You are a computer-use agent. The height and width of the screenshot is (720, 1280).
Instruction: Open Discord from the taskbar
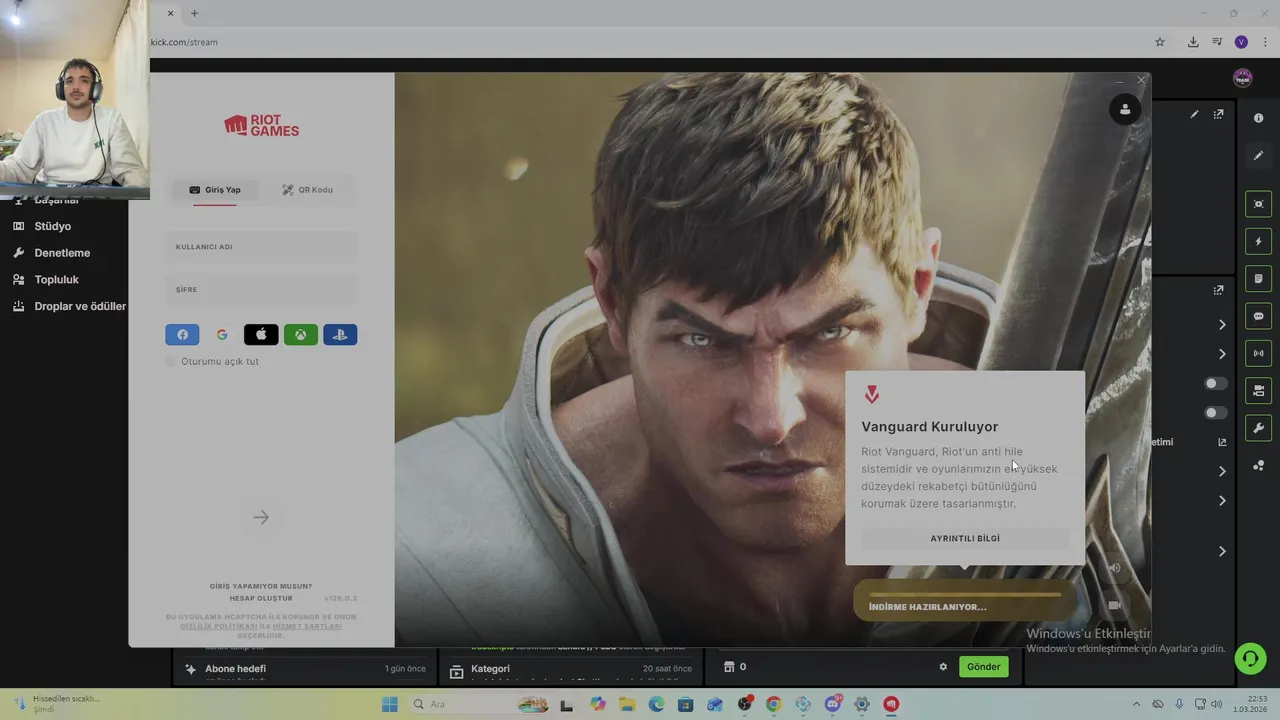pyautogui.click(x=832, y=704)
